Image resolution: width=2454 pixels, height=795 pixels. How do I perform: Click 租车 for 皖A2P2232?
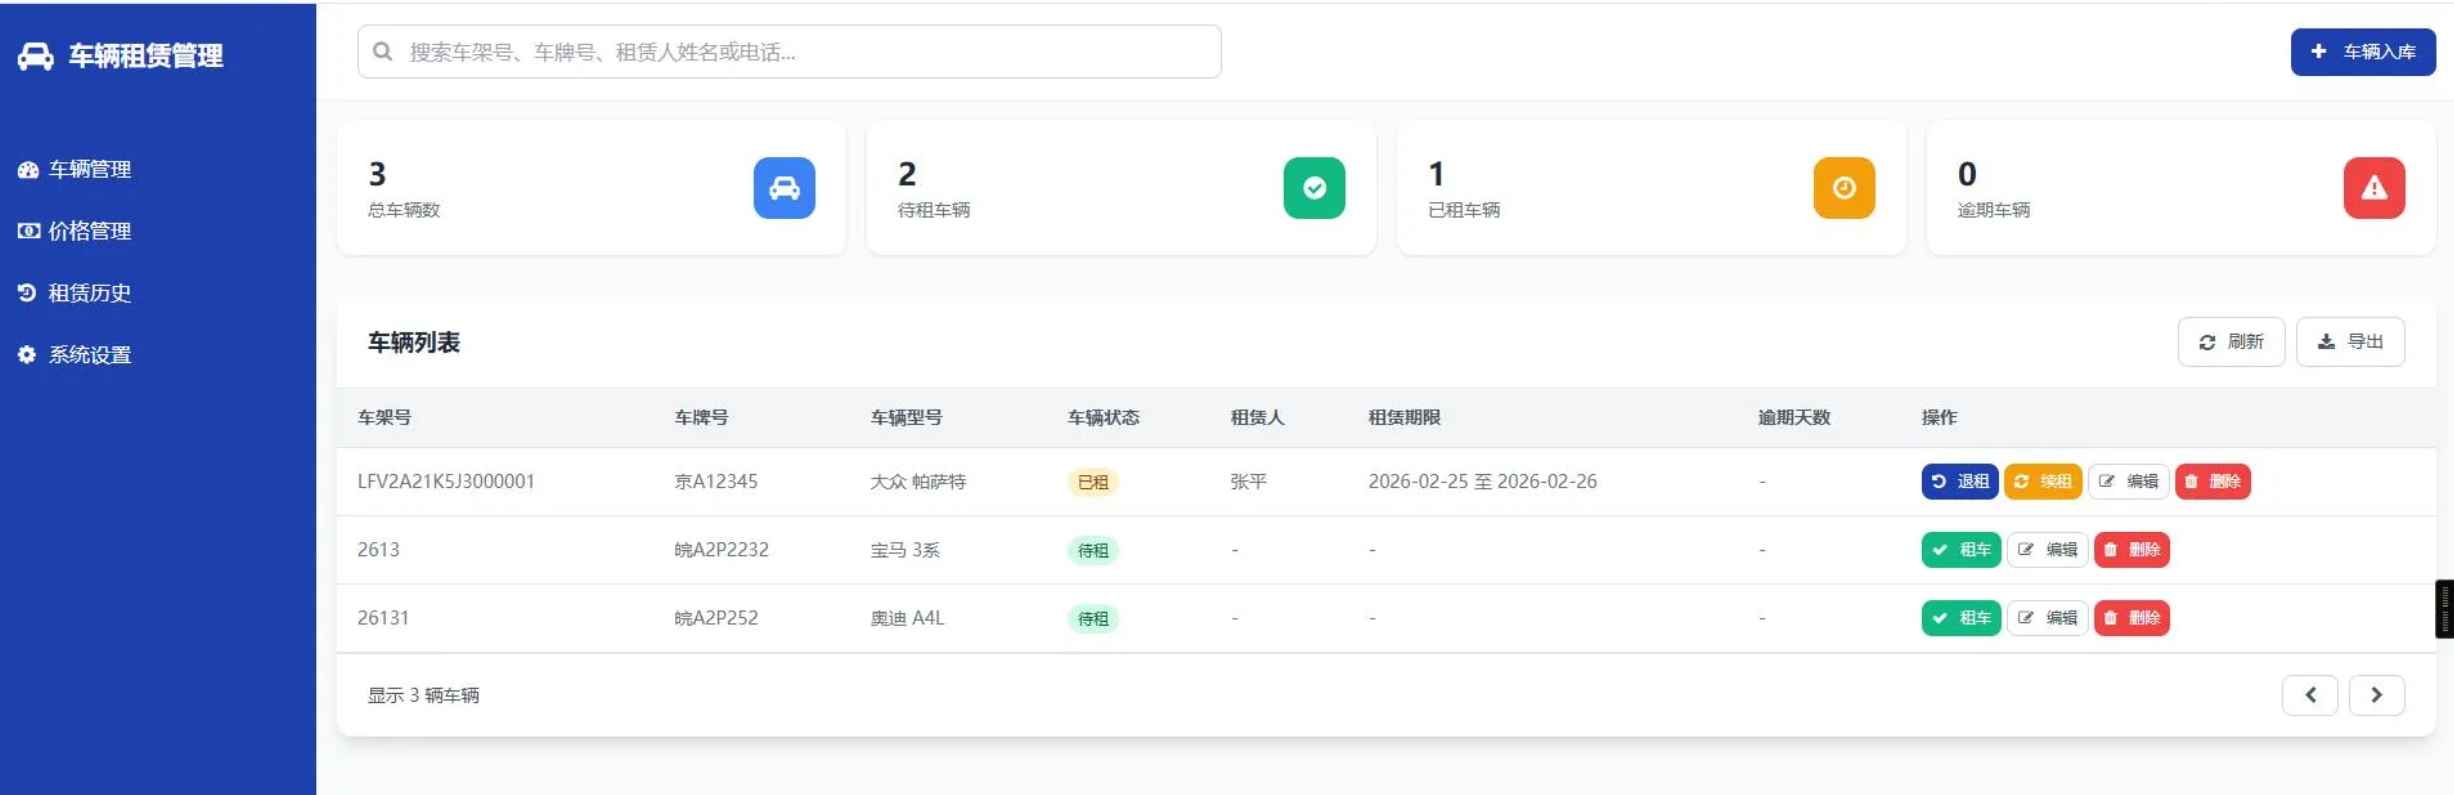[x=1961, y=549]
